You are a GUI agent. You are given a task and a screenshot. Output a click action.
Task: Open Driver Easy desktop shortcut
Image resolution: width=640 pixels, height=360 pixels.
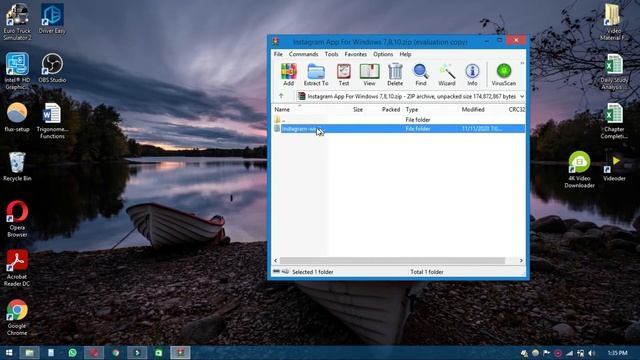coord(52,18)
